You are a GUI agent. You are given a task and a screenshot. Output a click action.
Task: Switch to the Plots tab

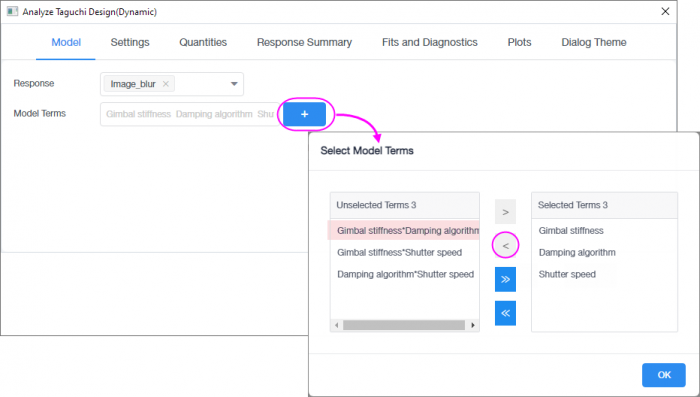coord(519,42)
